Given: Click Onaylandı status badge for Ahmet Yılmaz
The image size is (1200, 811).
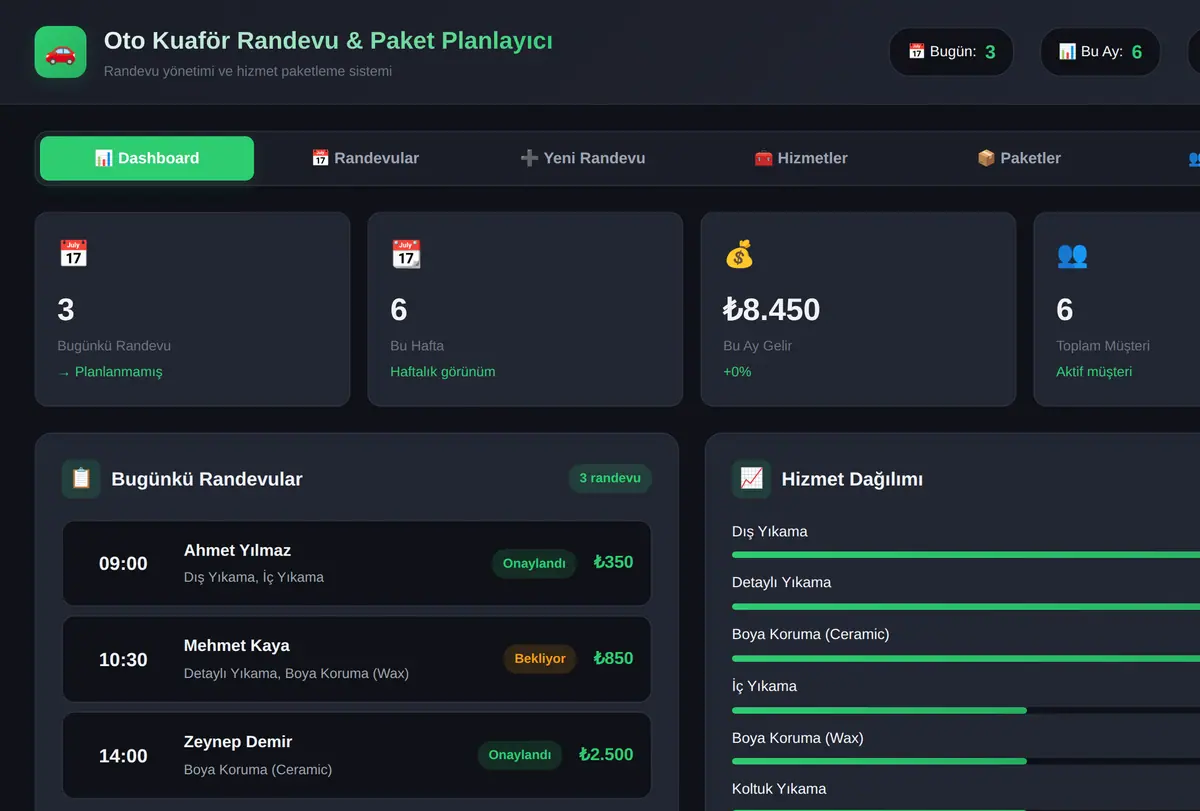Looking at the screenshot, I should [x=534, y=563].
